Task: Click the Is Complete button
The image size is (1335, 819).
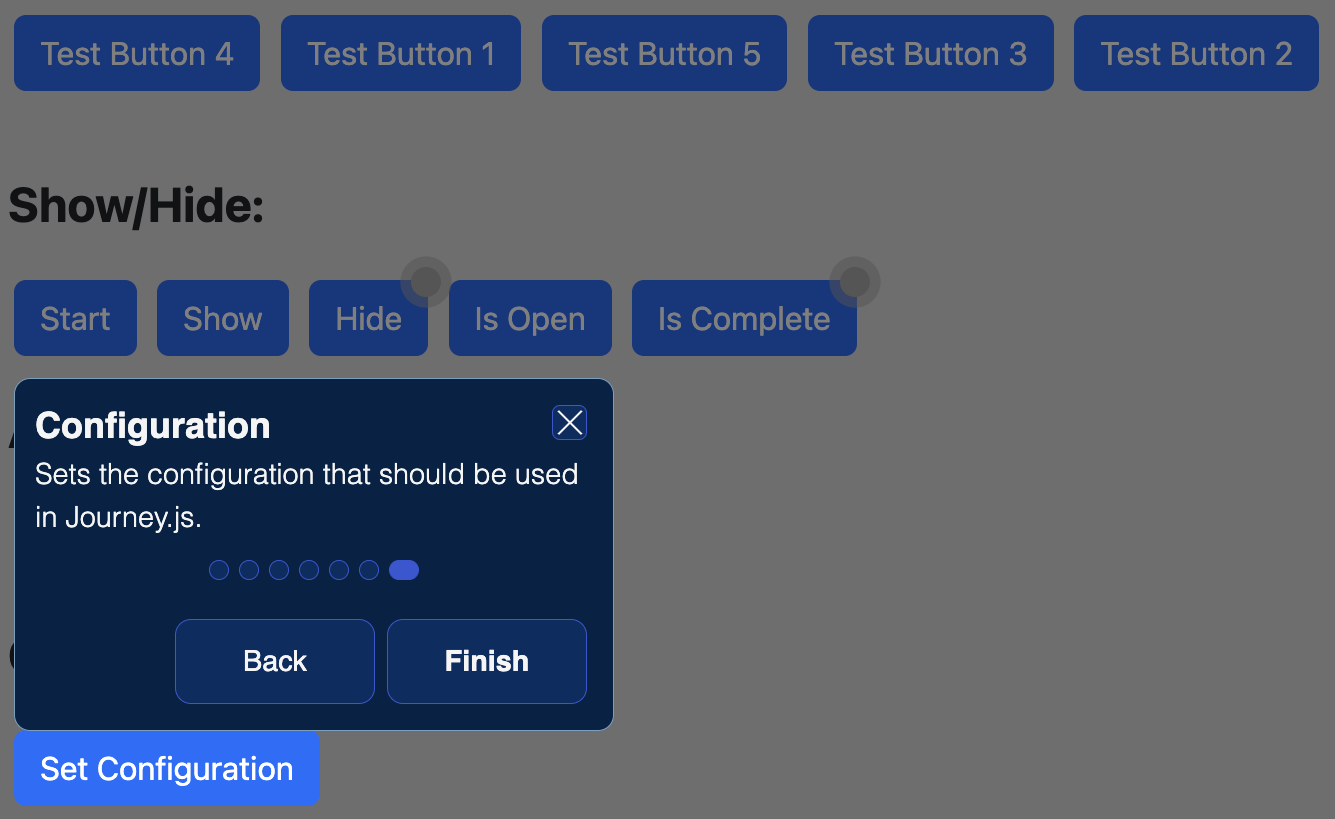Action: point(744,319)
